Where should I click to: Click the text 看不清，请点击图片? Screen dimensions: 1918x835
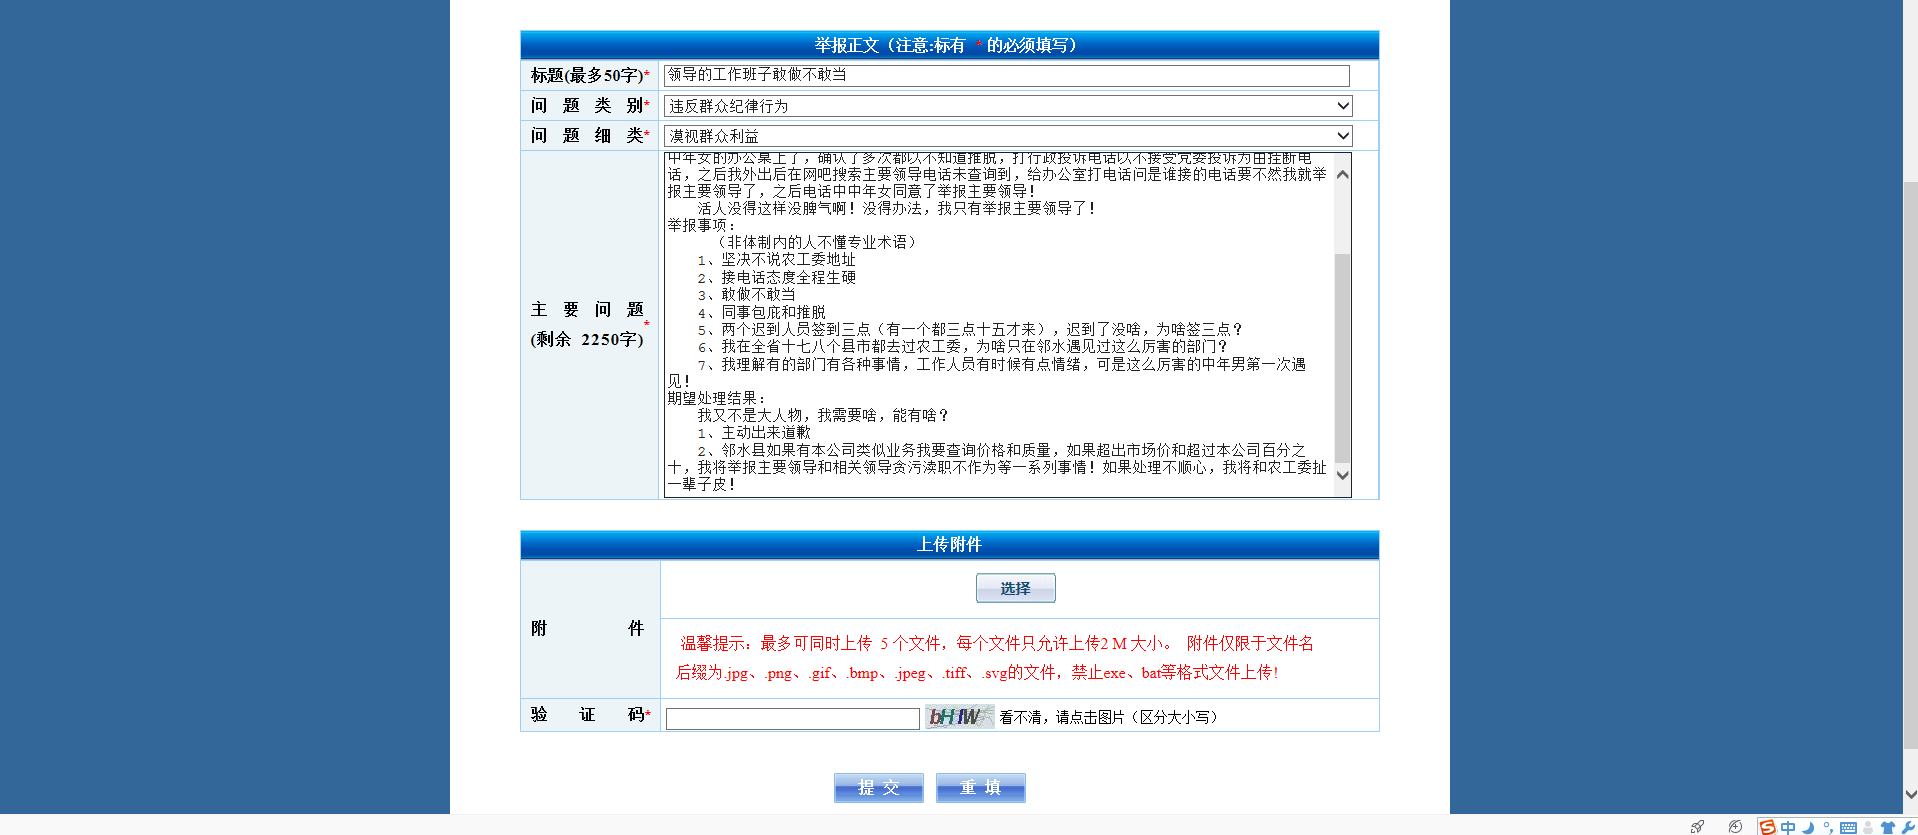[x=1062, y=717]
